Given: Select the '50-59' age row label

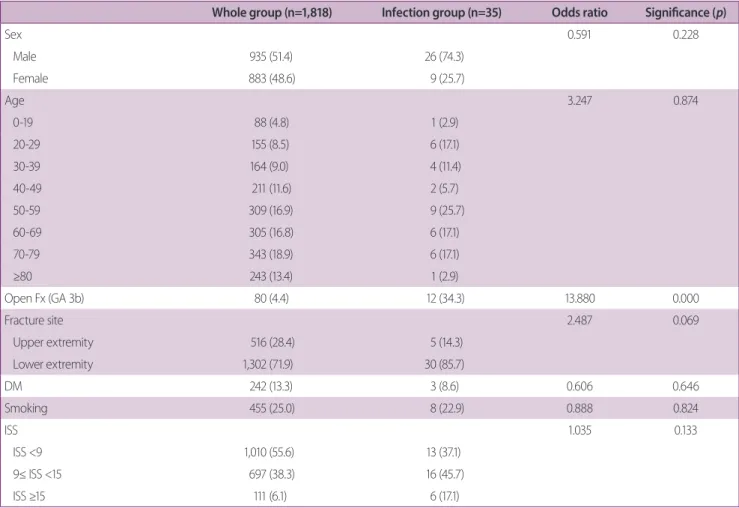Looking at the screenshot, I should (26, 210).
